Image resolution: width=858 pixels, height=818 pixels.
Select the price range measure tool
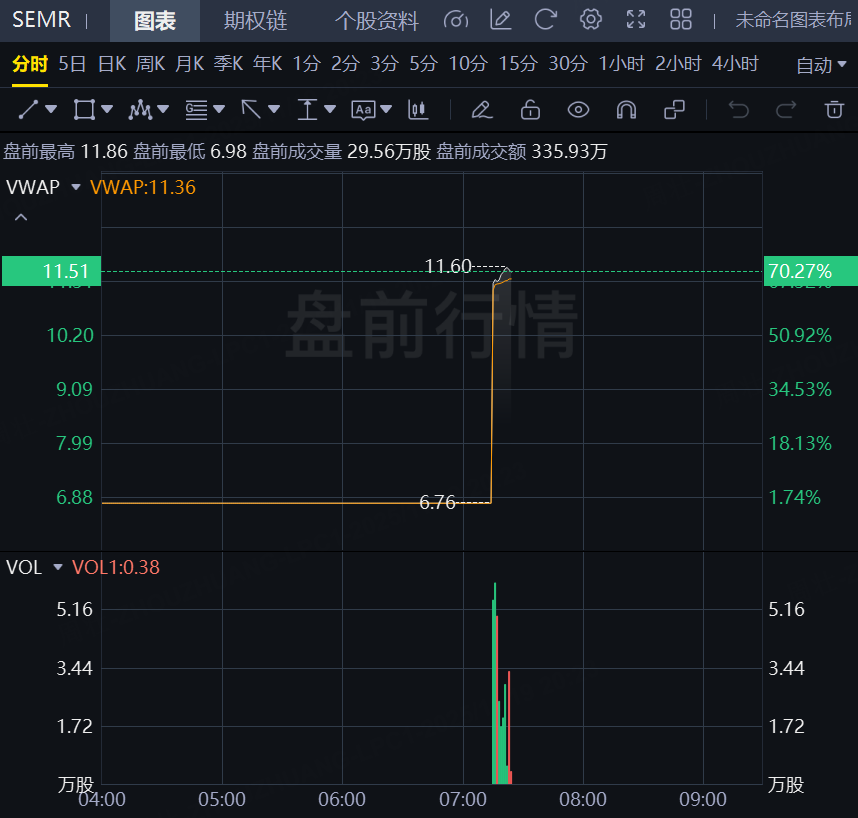click(x=308, y=109)
